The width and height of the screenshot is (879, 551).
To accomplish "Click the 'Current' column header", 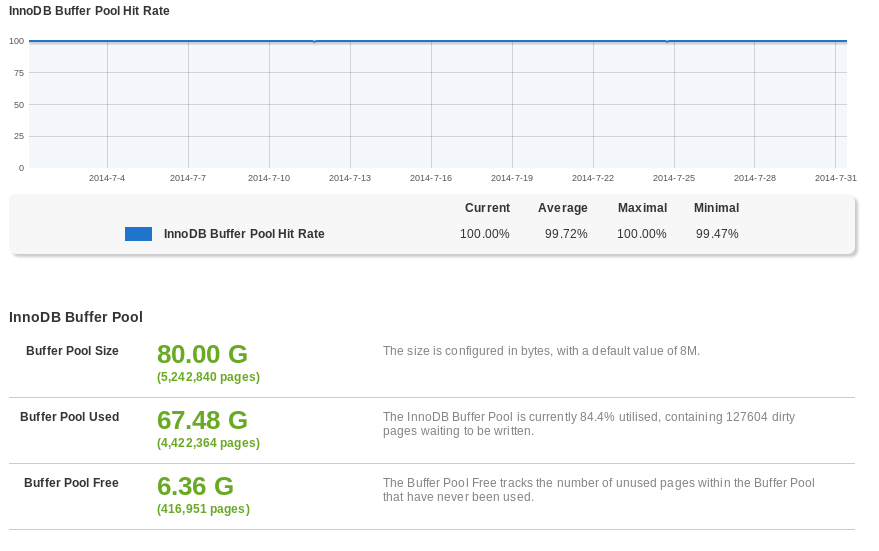I will pos(487,208).
